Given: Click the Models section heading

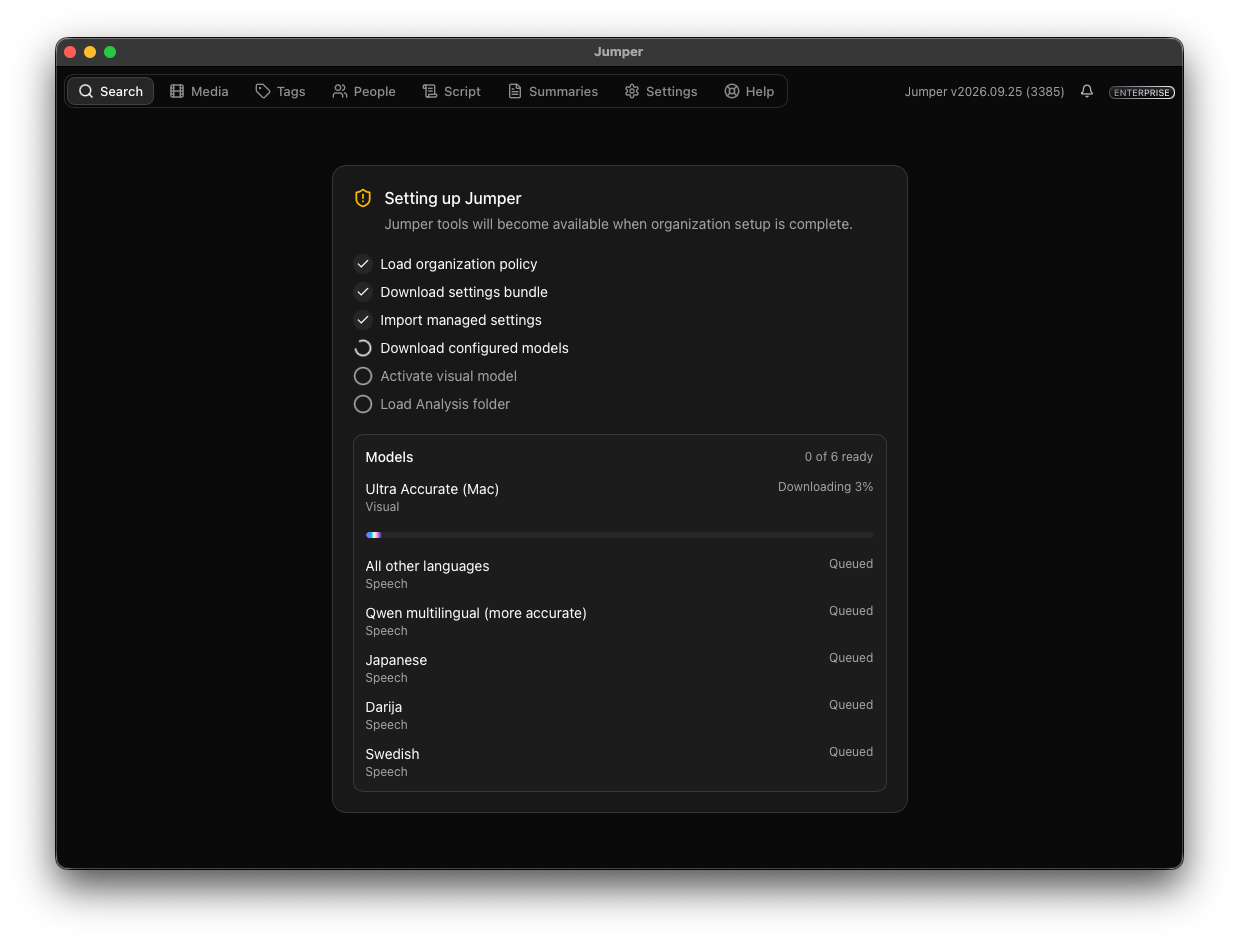Looking at the screenshot, I should click(x=389, y=457).
